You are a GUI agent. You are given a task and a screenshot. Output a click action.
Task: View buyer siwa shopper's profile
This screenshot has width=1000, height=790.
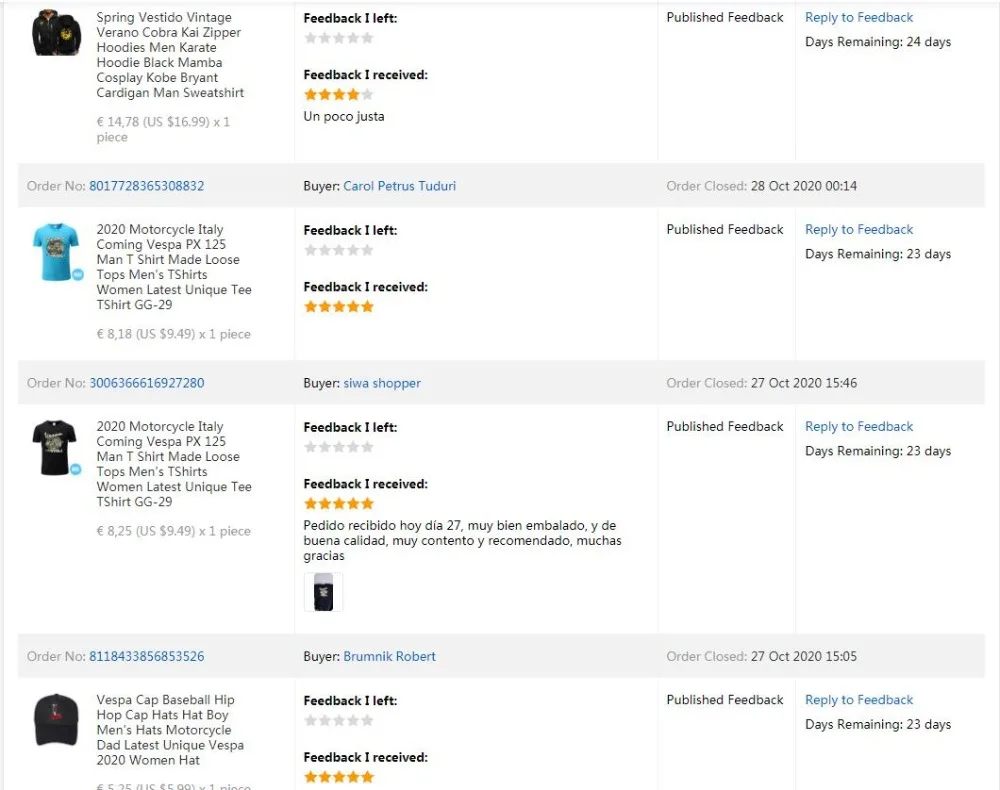tap(381, 383)
